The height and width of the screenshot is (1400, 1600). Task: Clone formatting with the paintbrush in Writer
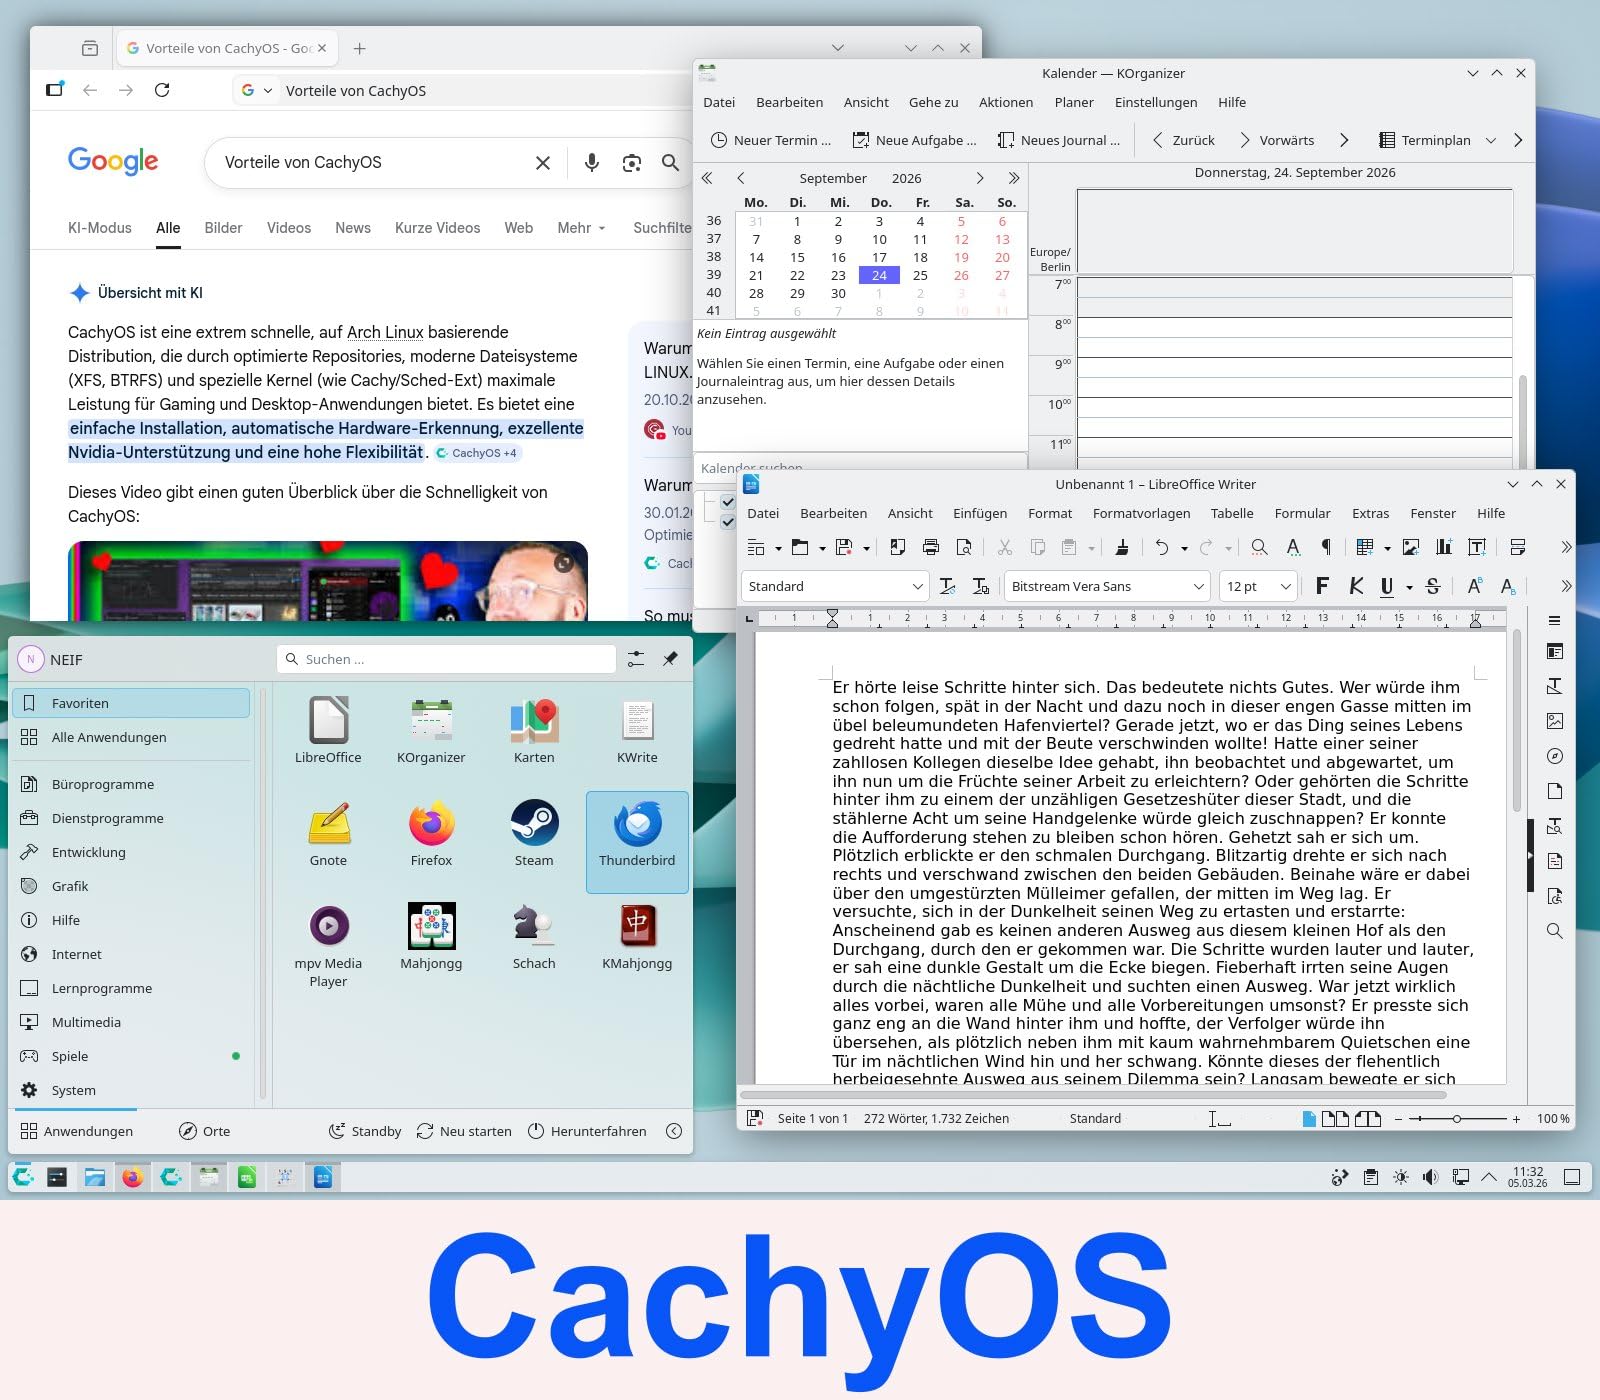coord(1122,547)
